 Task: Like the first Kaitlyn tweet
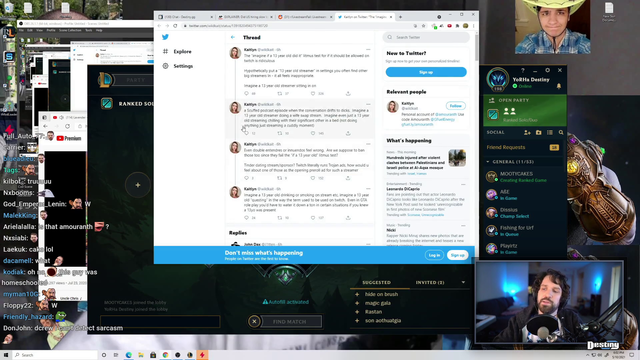click(313, 93)
